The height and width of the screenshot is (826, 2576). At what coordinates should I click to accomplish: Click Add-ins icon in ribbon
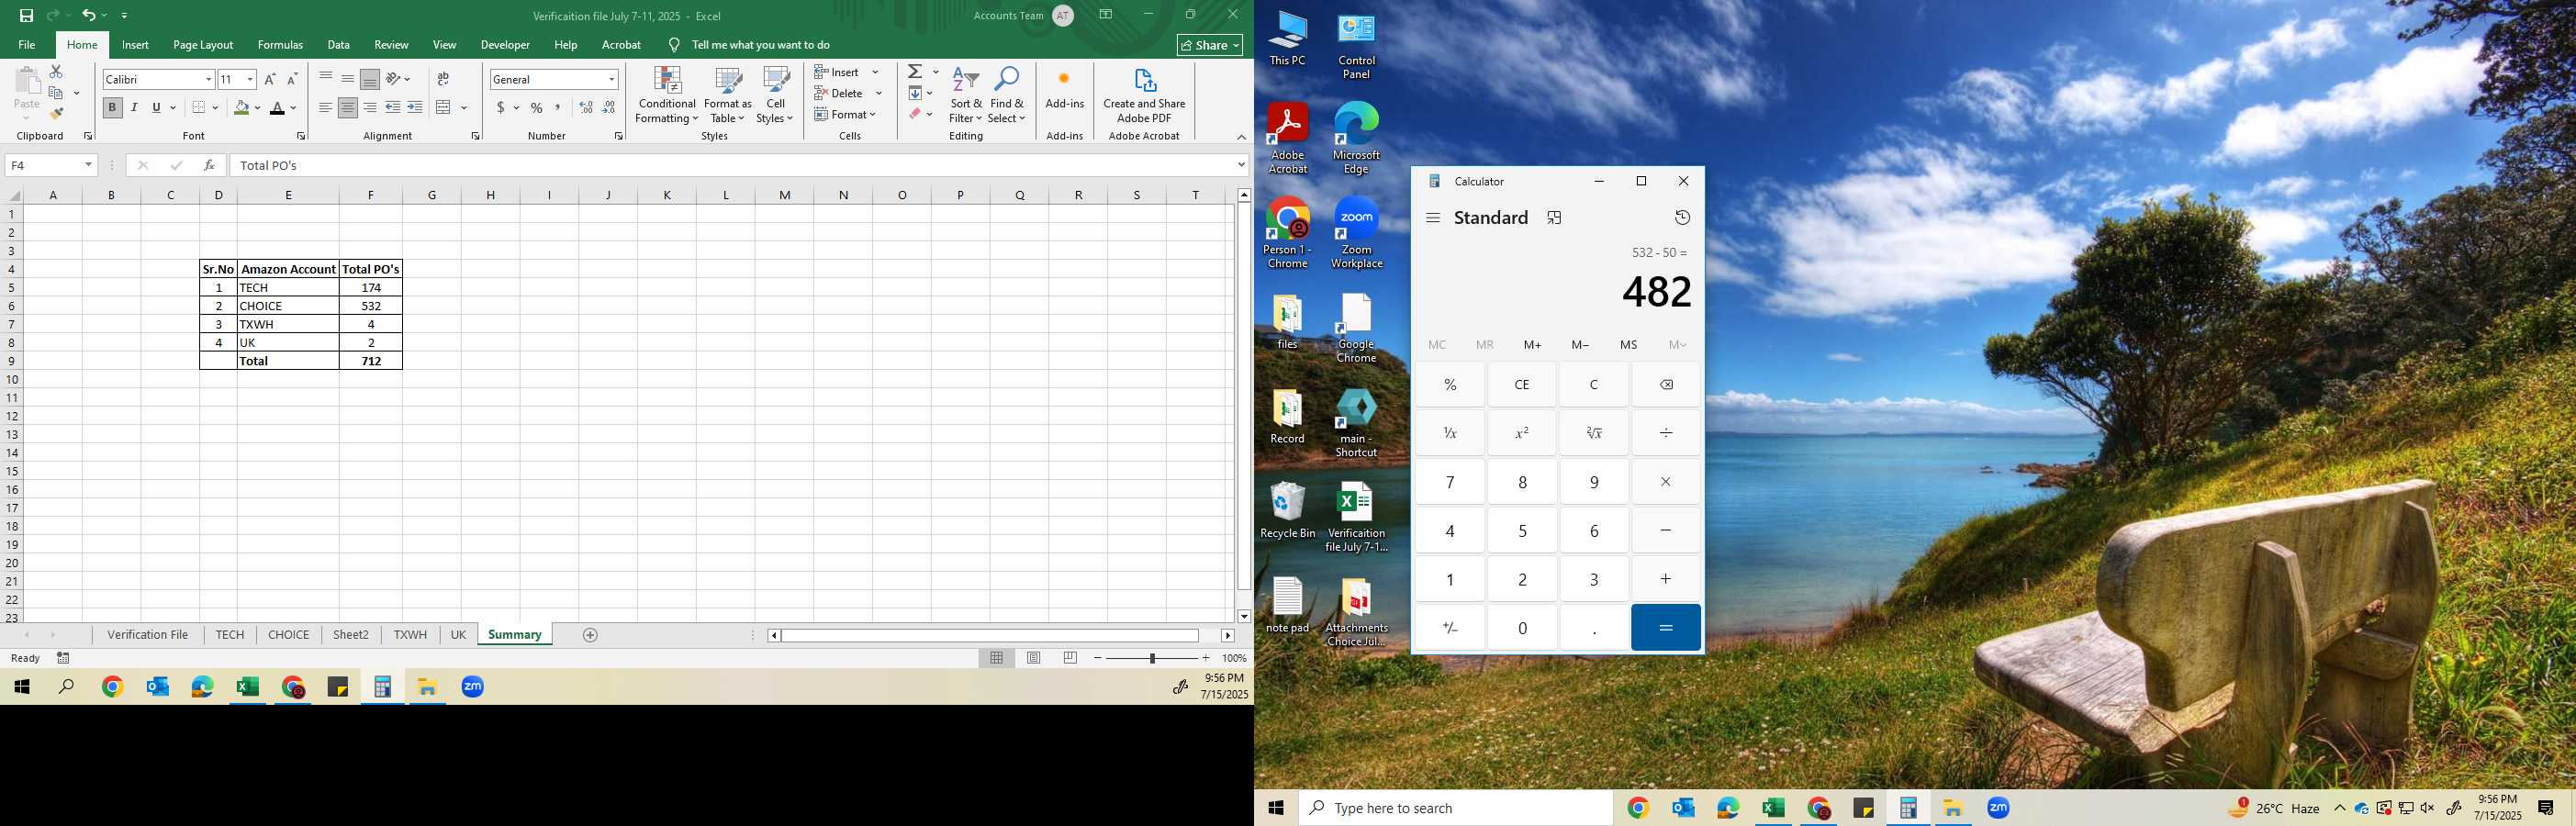(1064, 90)
